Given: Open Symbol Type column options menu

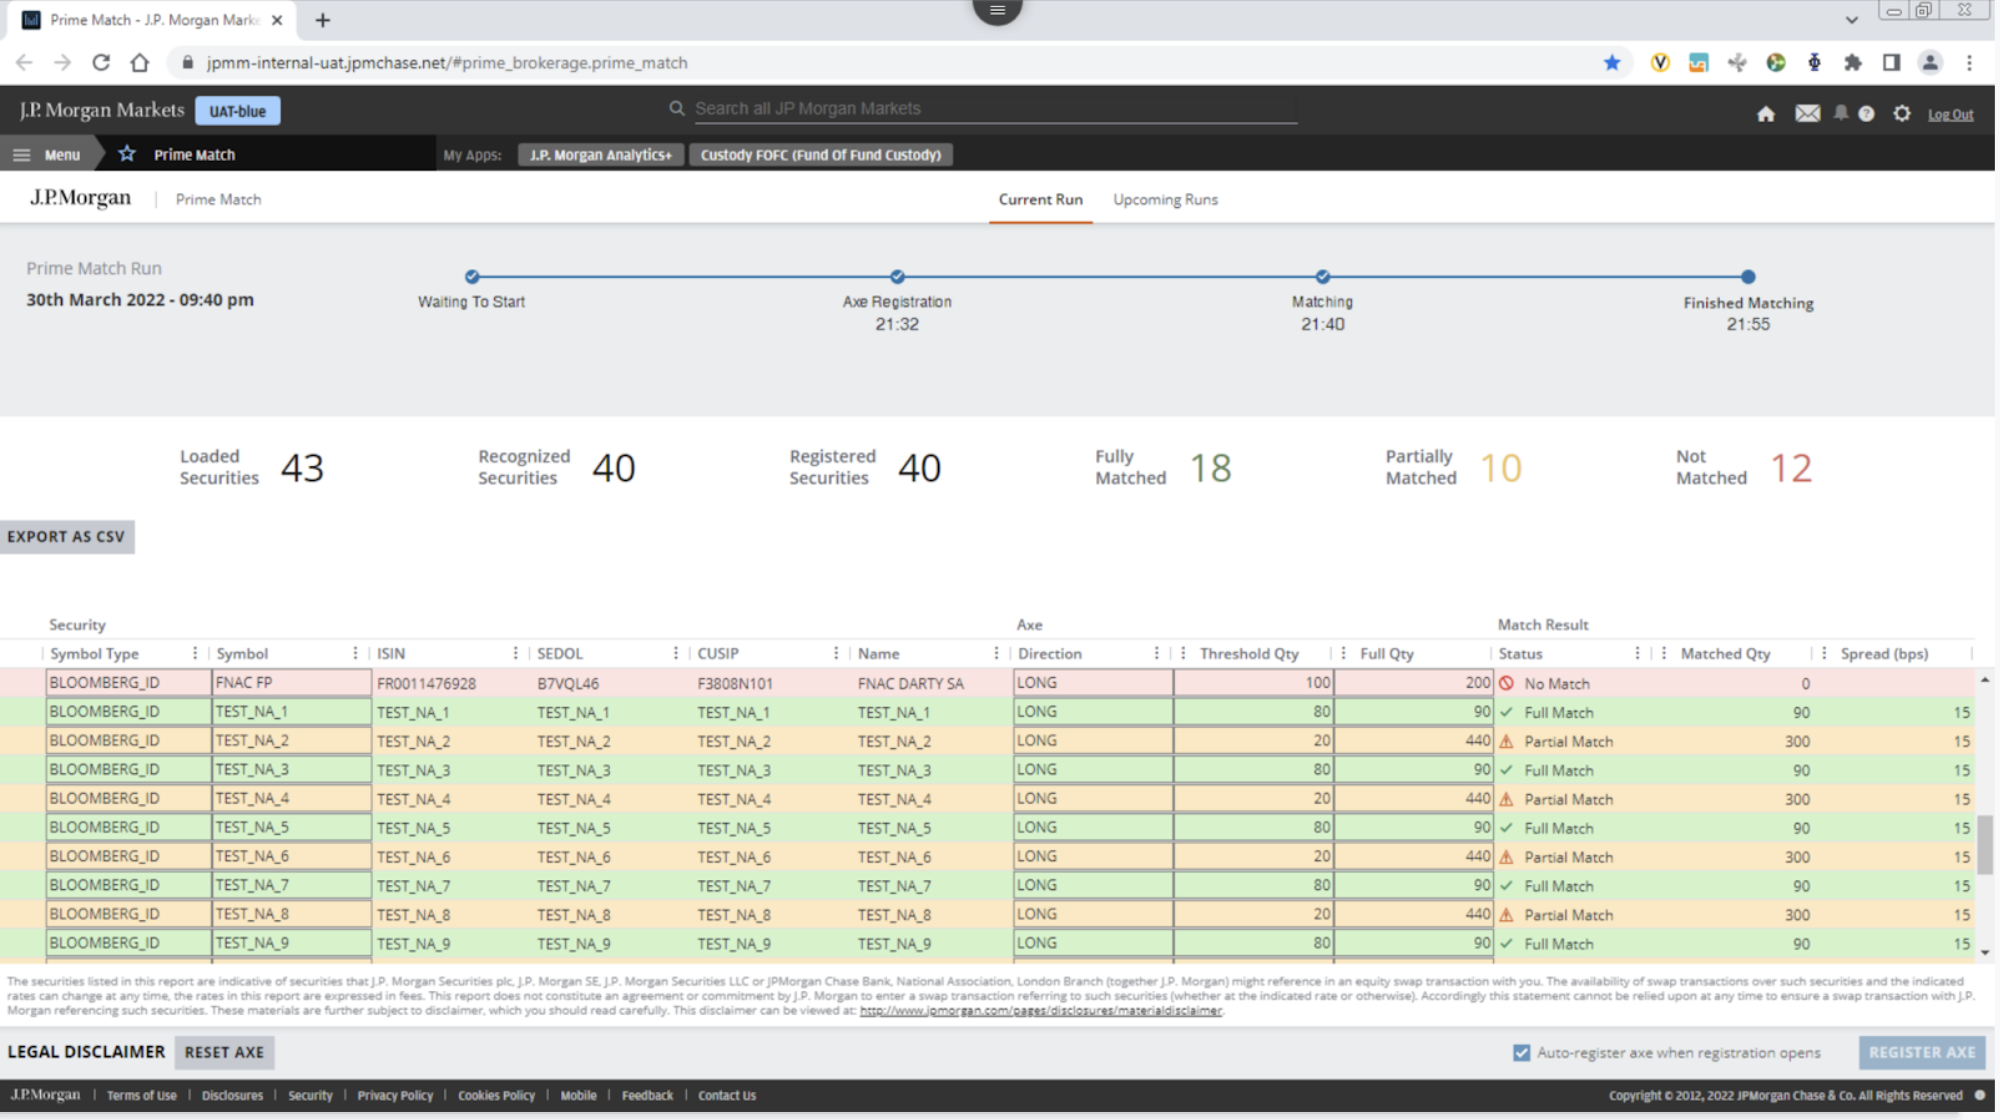Looking at the screenshot, I should click(194, 653).
